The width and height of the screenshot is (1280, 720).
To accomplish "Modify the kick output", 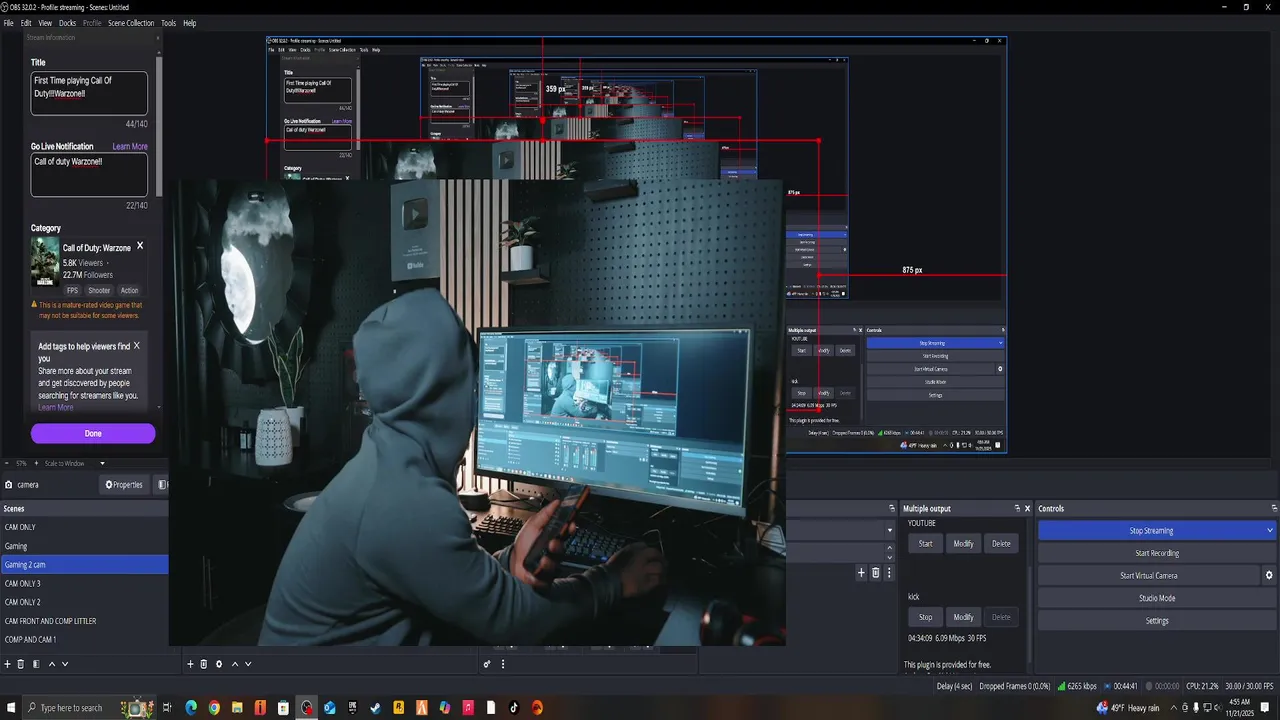I will [963, 617].
